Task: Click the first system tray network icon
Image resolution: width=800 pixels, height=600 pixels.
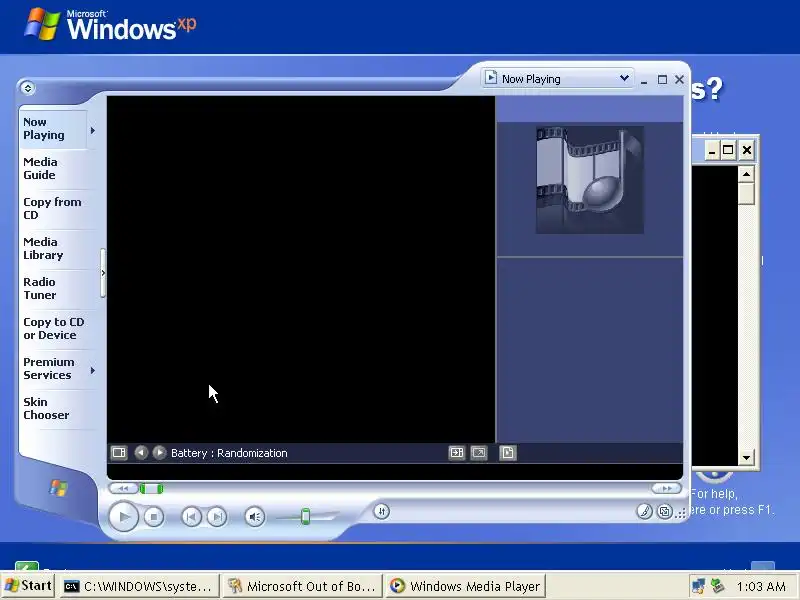Action: point(698,586)
